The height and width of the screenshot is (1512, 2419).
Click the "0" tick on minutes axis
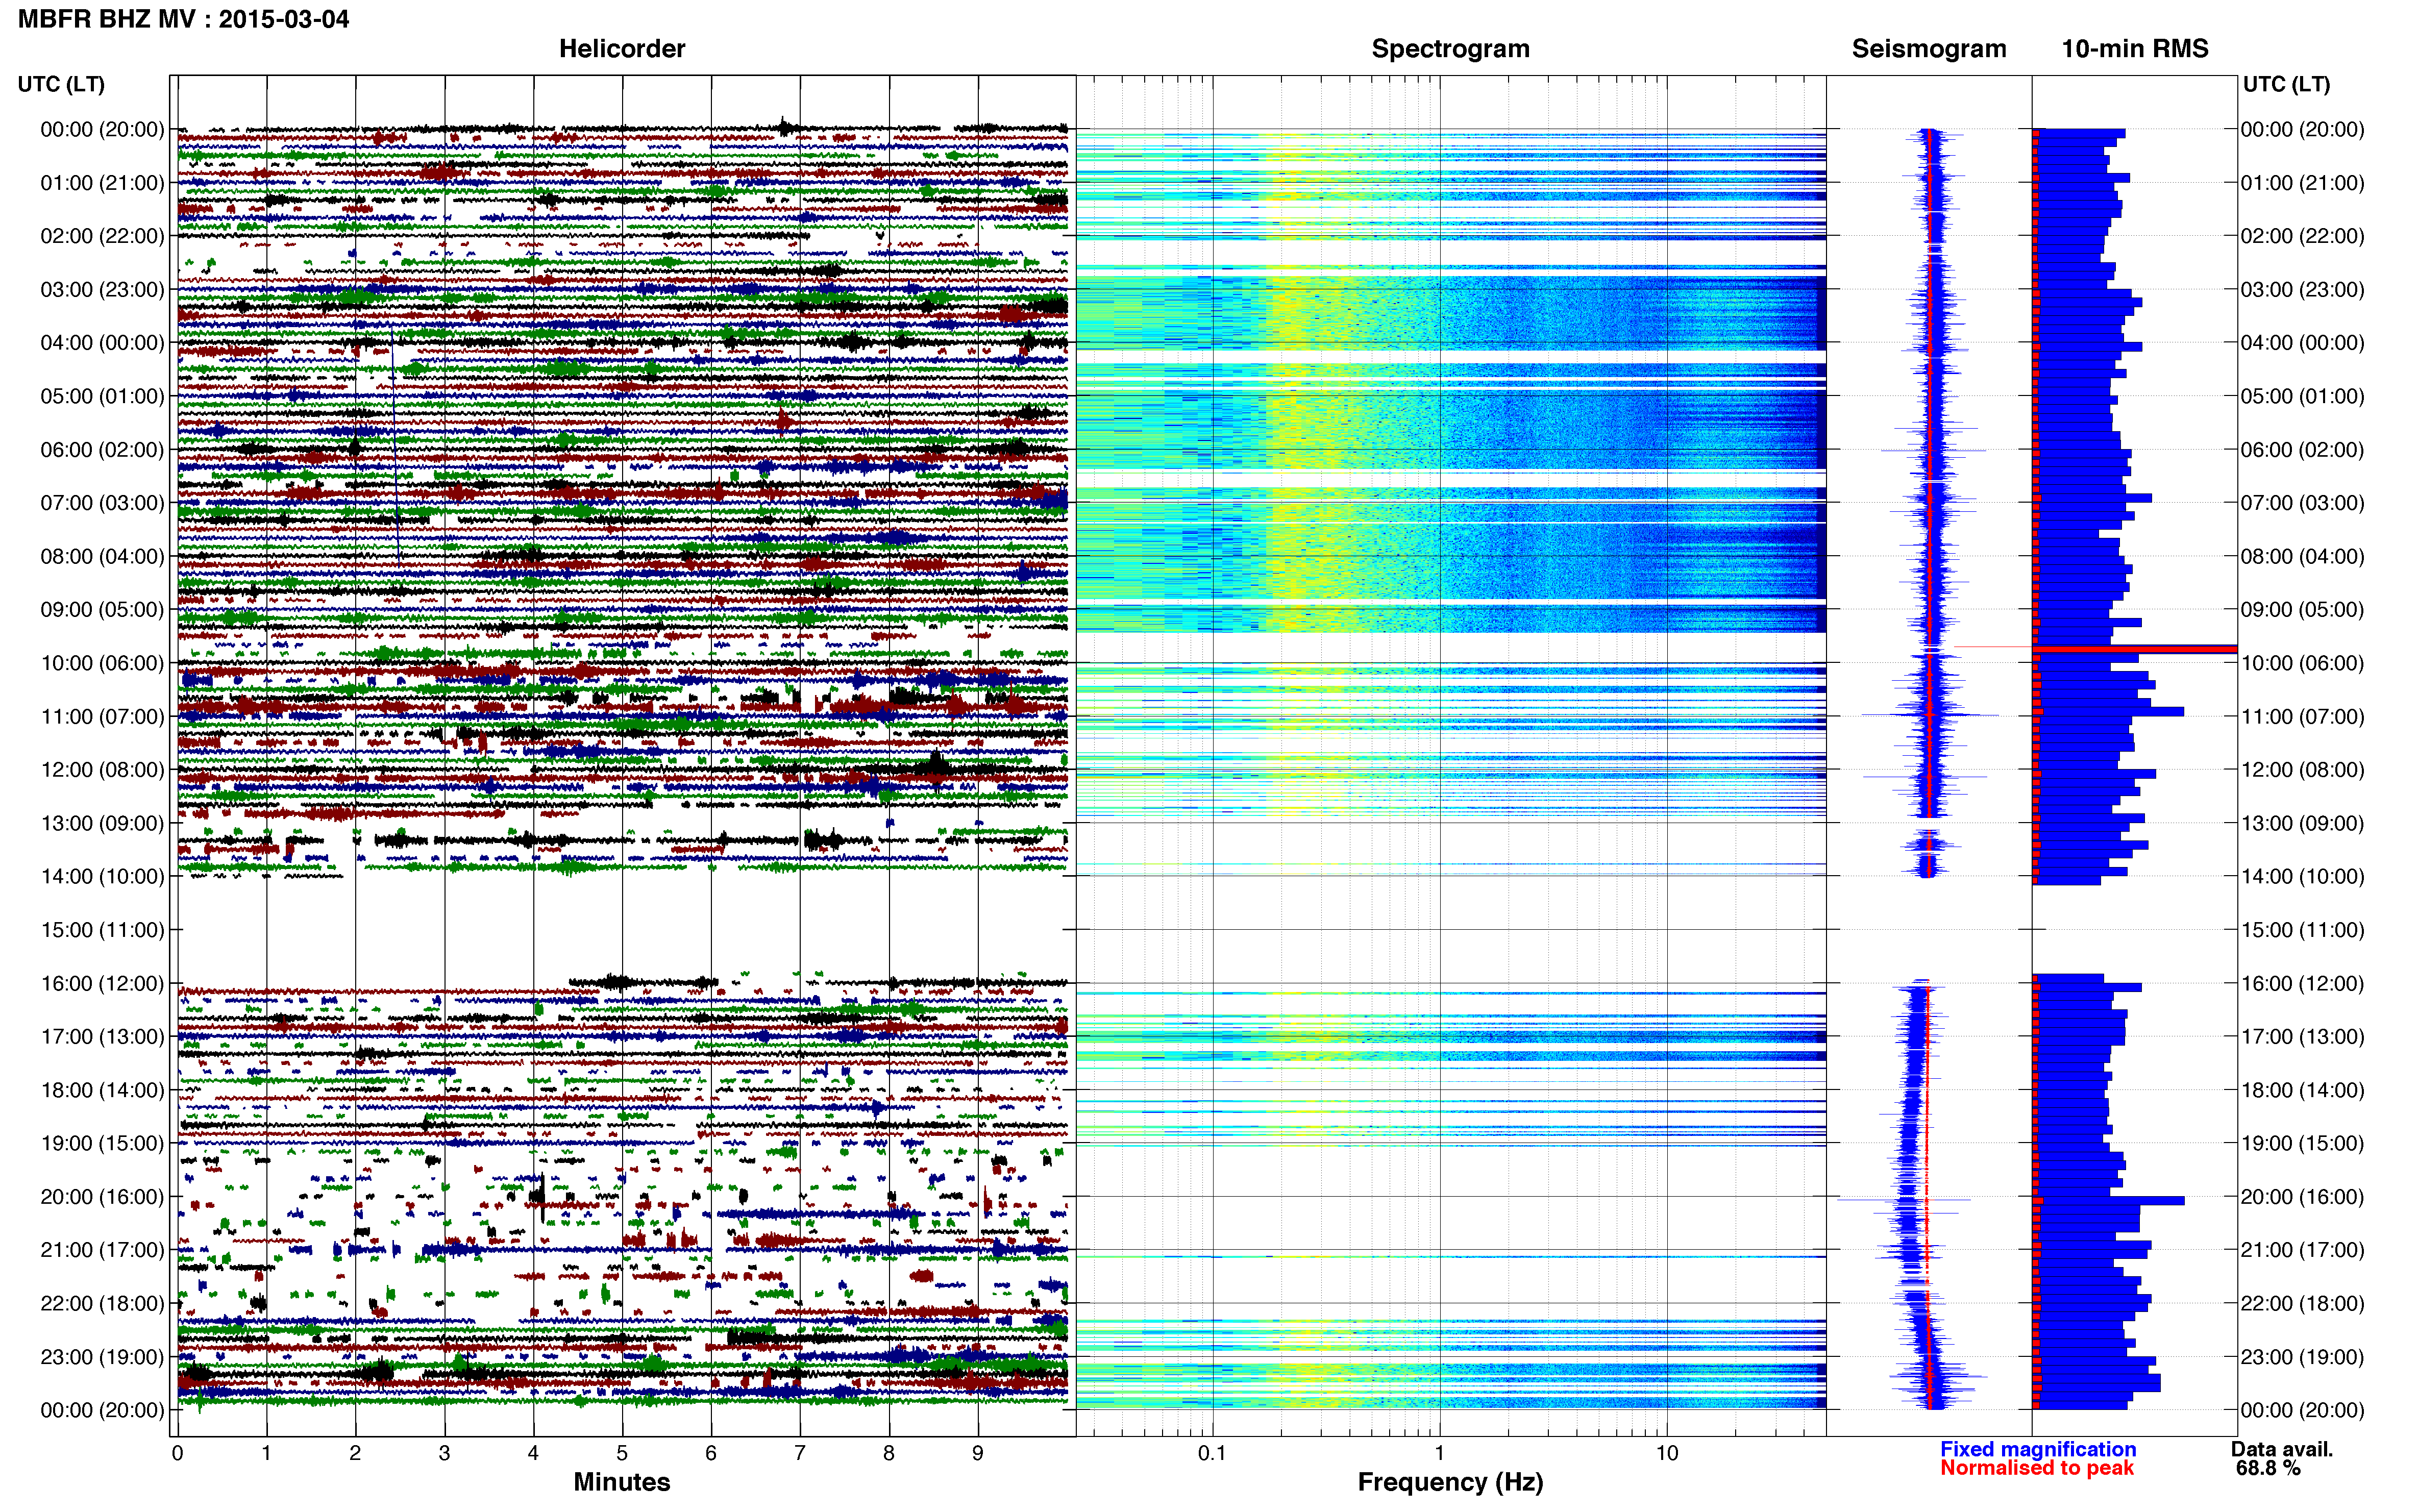click(x=177, y=1453)
